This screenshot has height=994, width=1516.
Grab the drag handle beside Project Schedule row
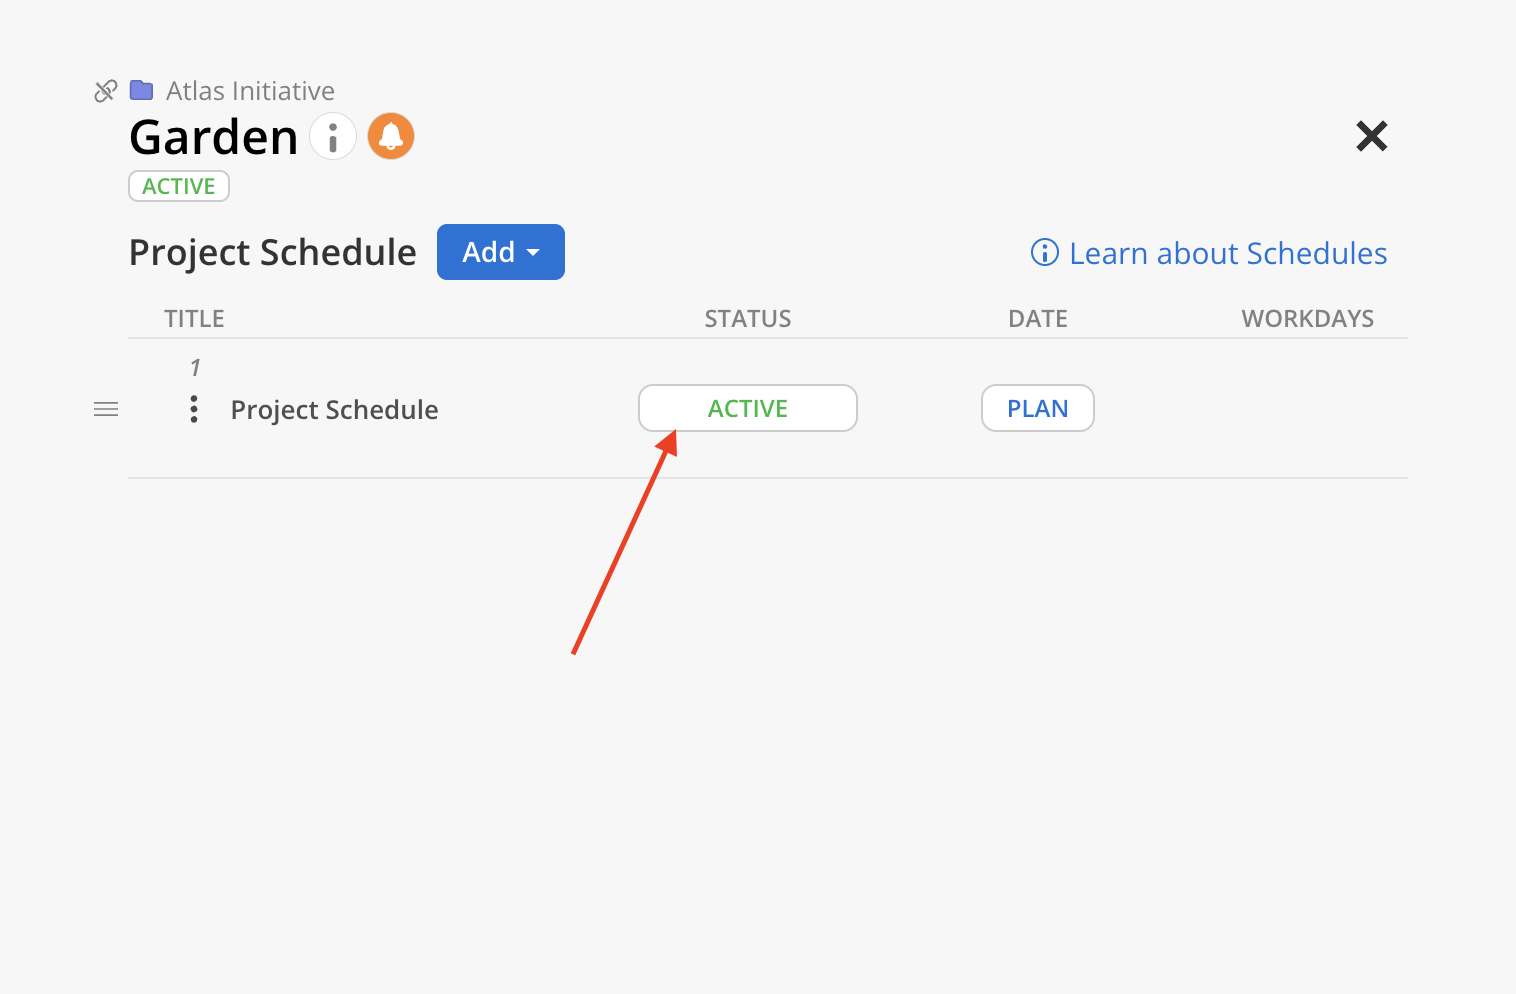[106, 409]
